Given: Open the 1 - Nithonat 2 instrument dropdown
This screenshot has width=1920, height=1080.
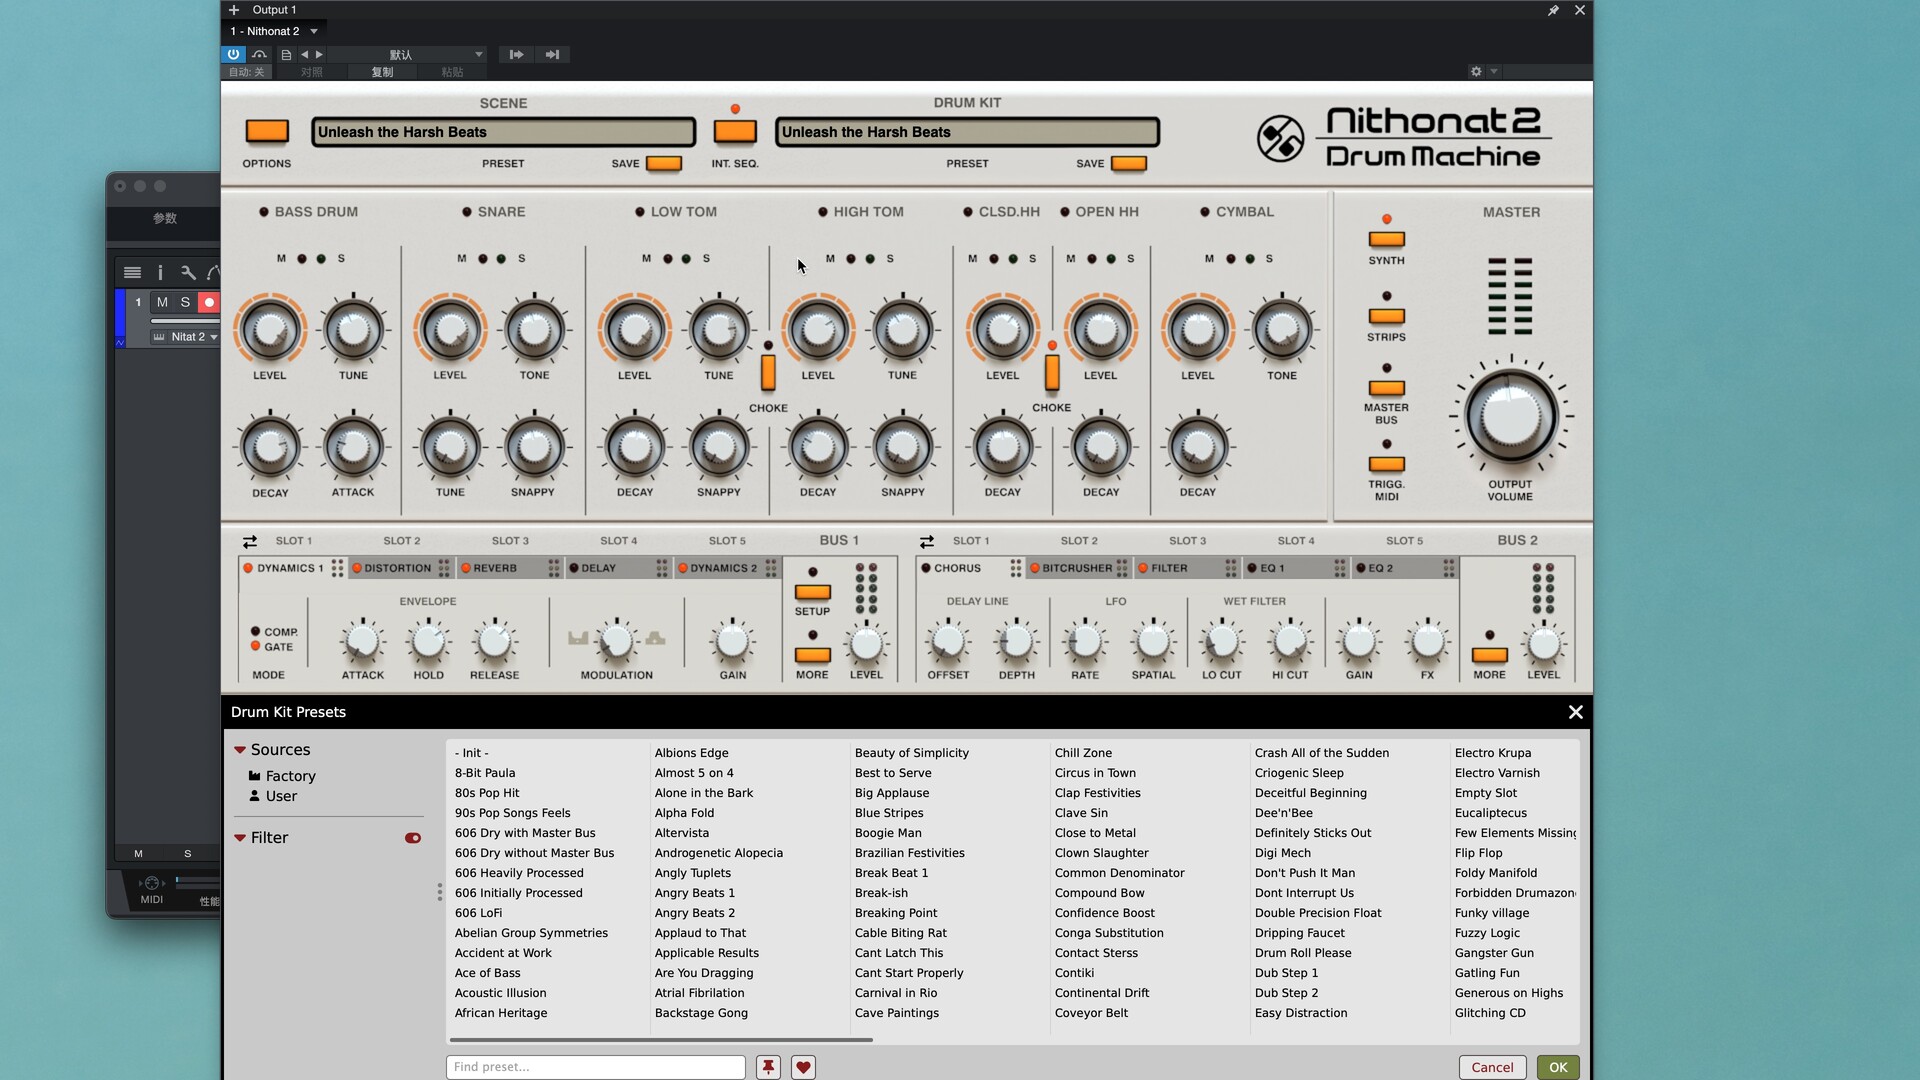Looking at the screenshot, I should 274,31.
